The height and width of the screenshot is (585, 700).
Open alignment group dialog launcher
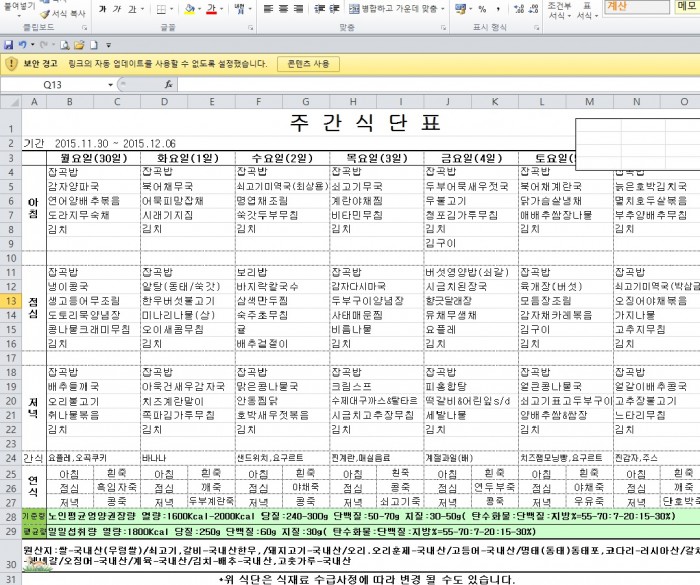point(443,28)
